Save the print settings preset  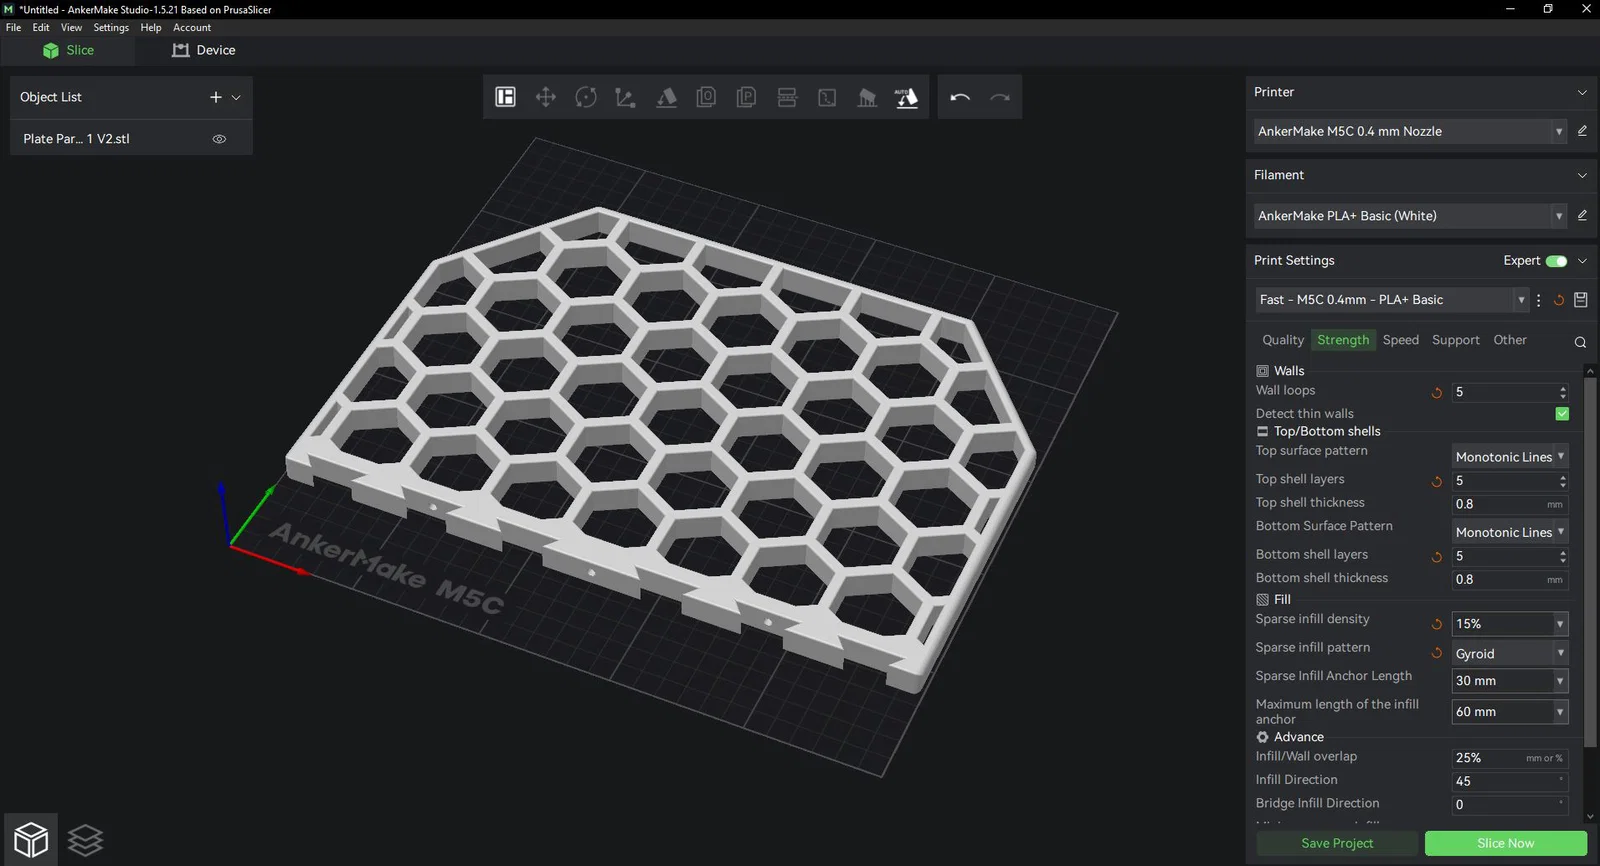coord(1581,300)
